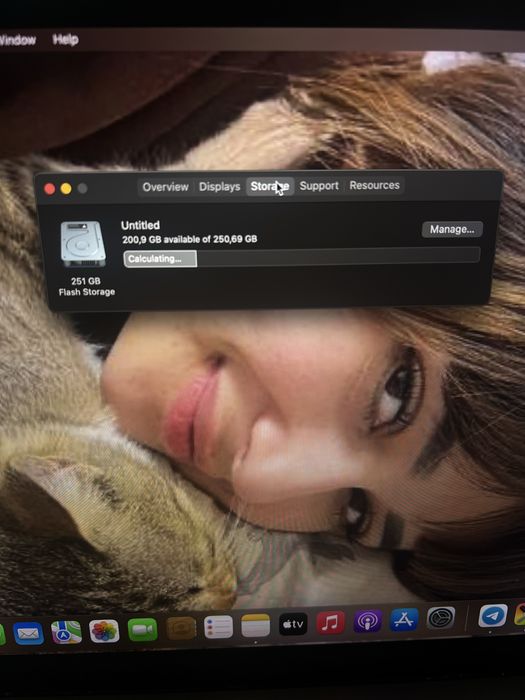Launch the Music app from the Dock
This screenshot has height=700, width=525.
(x=330, y=623)
